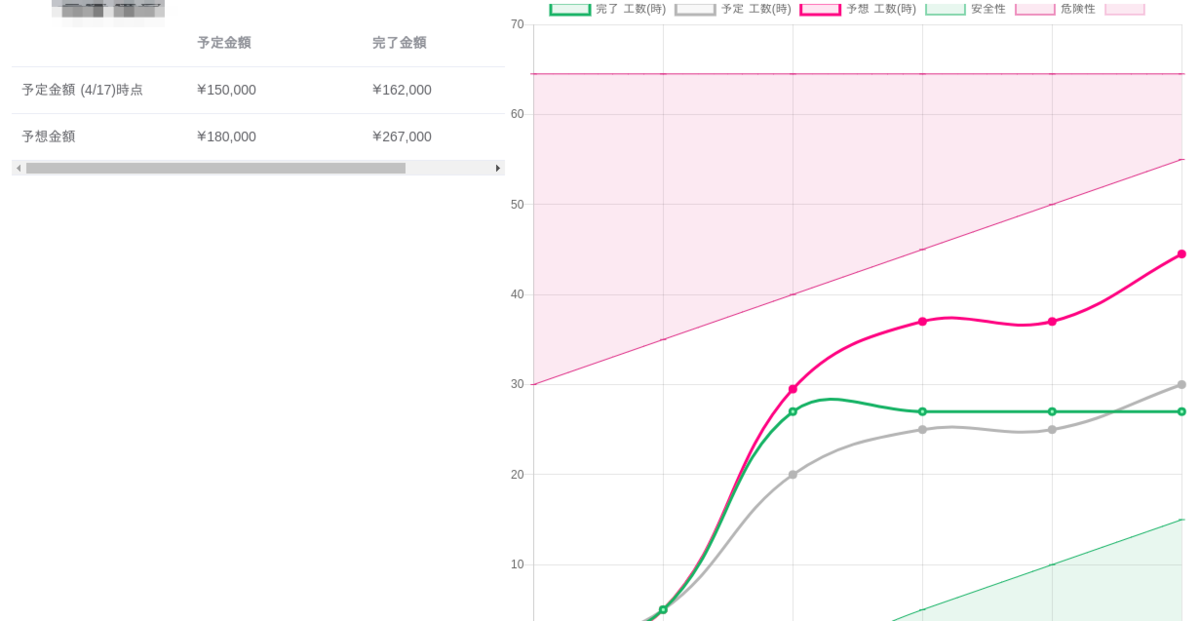Click the gray 予定 data point at 30
Viewport: 1200px width, 621px height.
click(1181, 384)
